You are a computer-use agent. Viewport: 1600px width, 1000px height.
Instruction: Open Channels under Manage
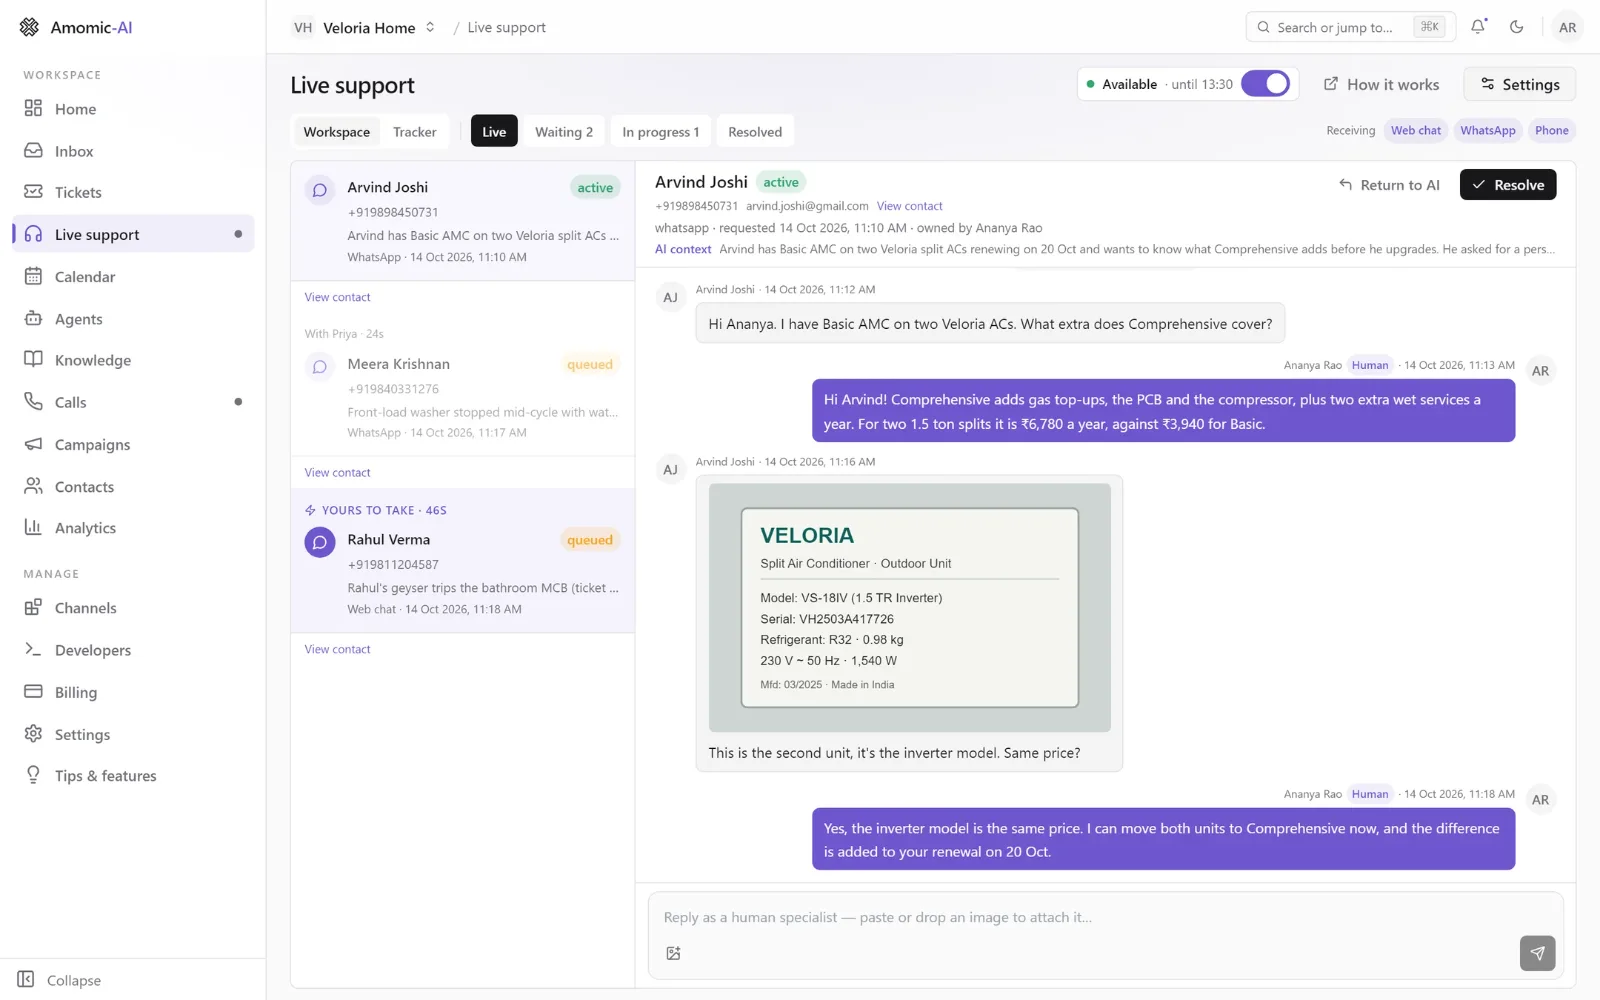(x=133, y=608)
